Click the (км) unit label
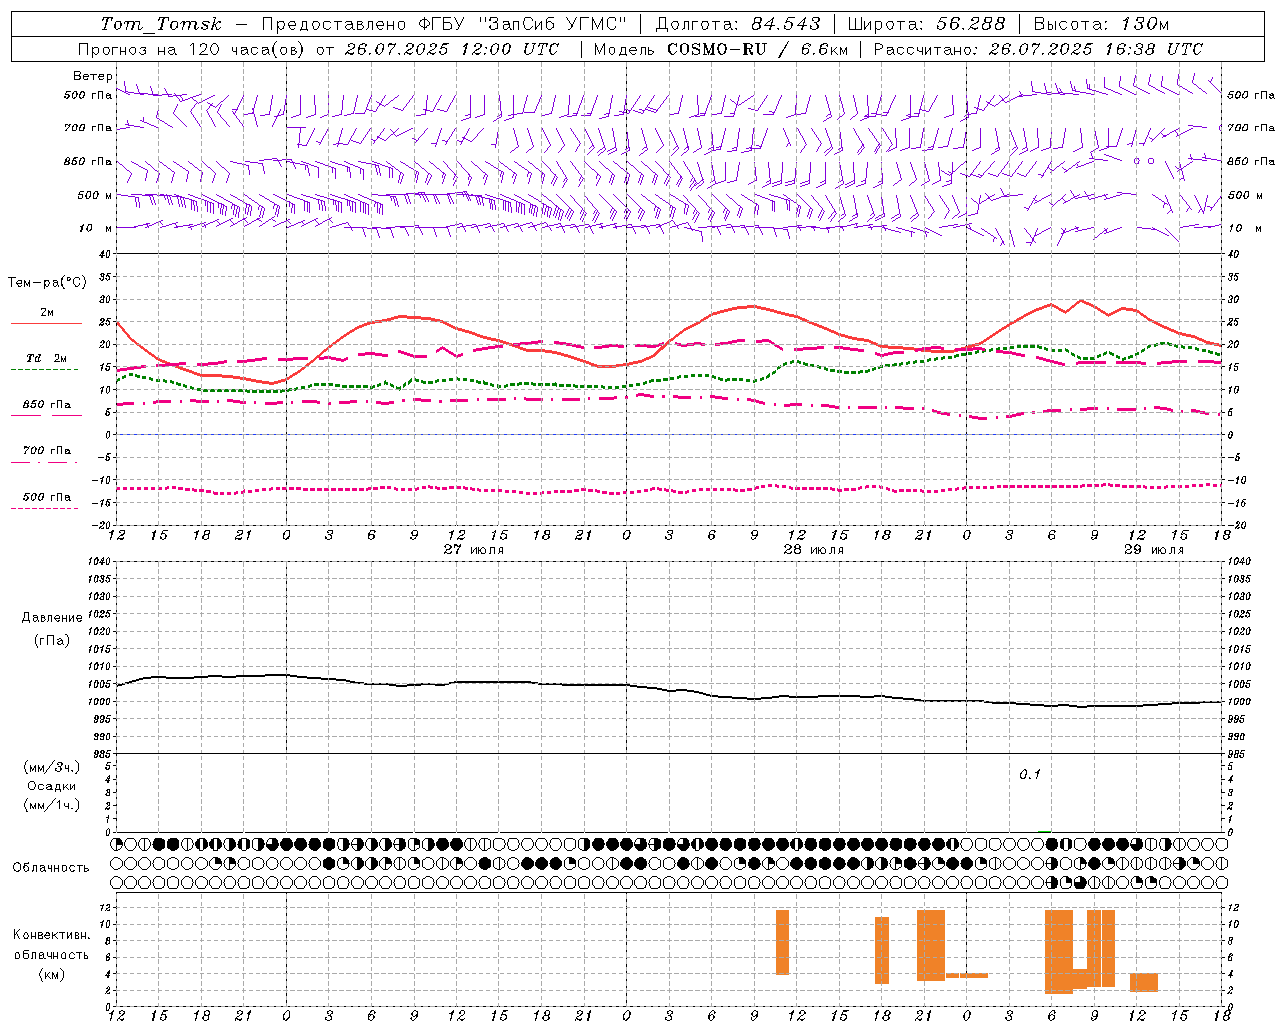The height and width of the screenshot is (1024, 1280). pos(52,974)
